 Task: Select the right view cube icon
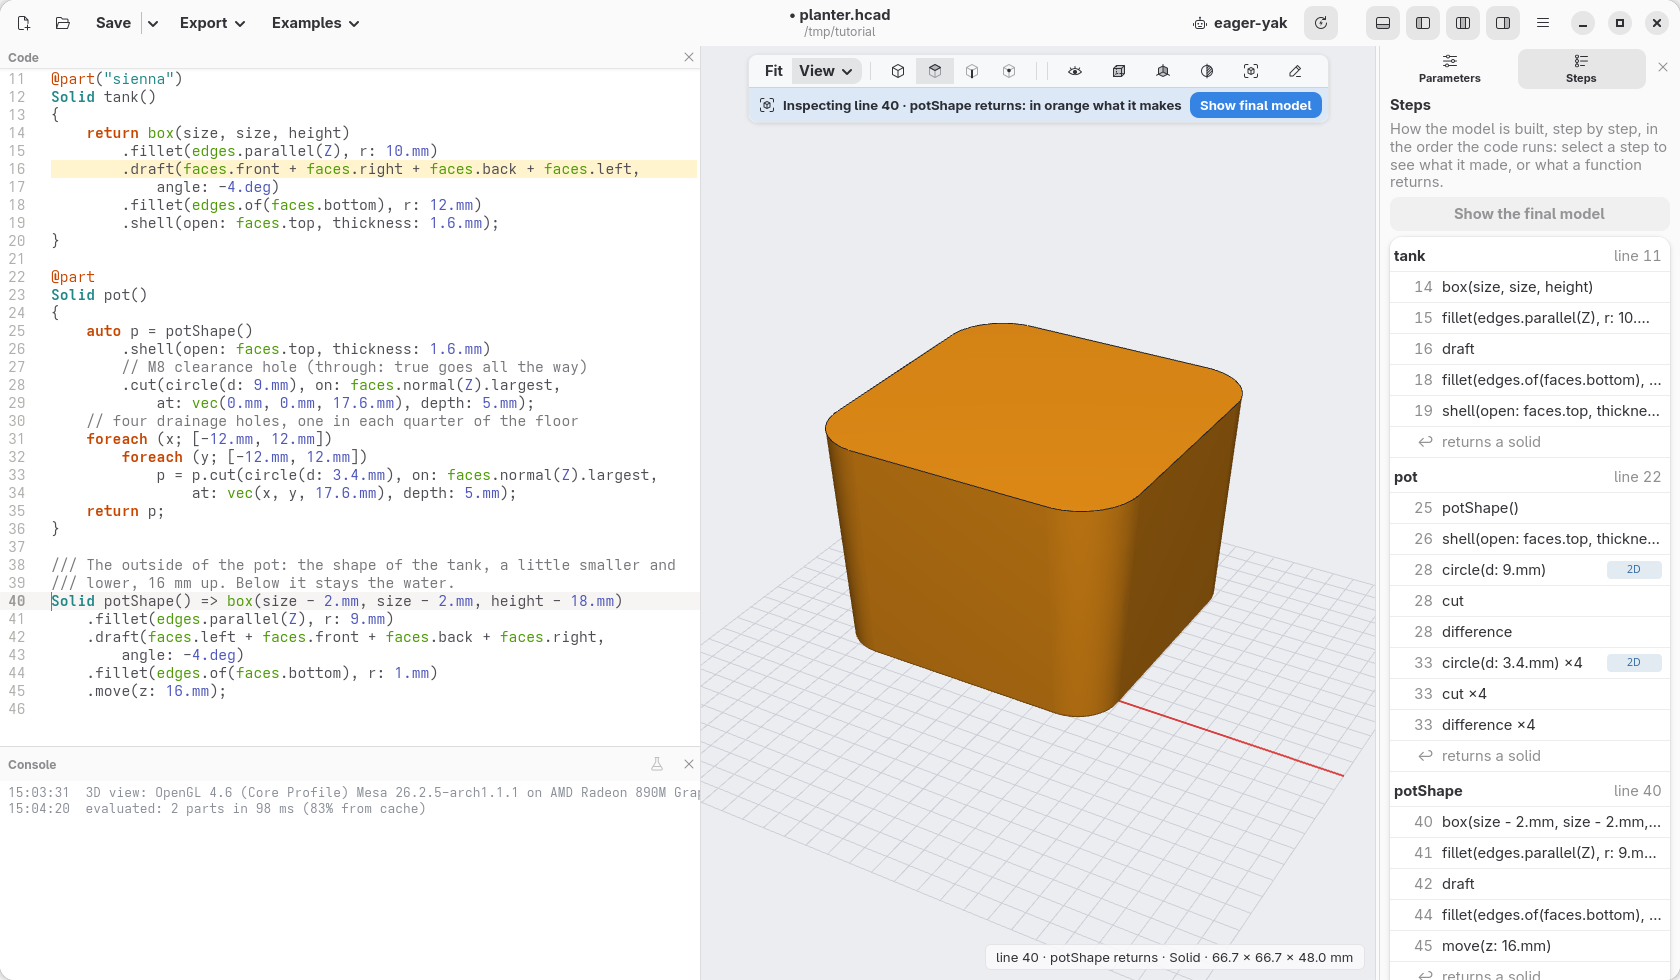pos(1009,71)
